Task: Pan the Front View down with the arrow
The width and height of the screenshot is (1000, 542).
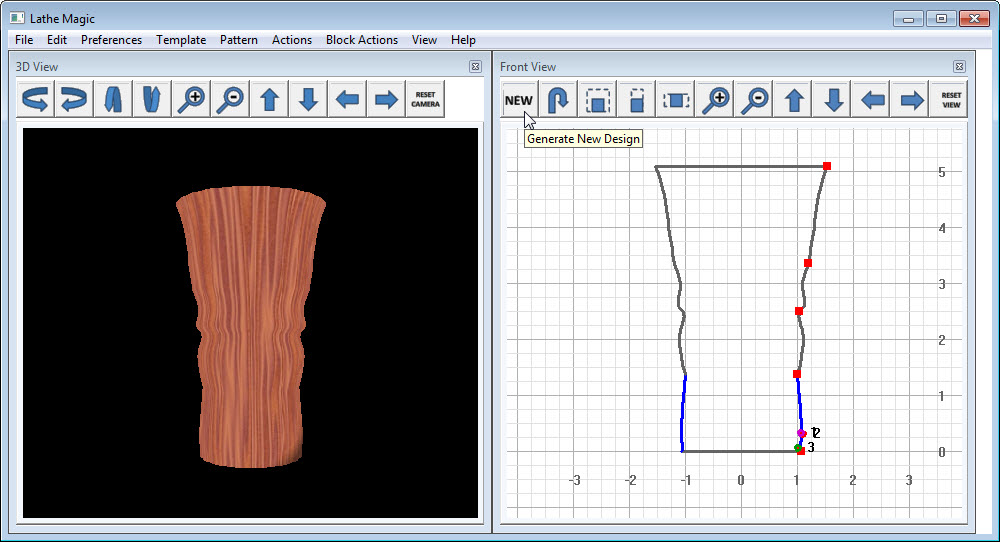Action: tap(834, 100)
